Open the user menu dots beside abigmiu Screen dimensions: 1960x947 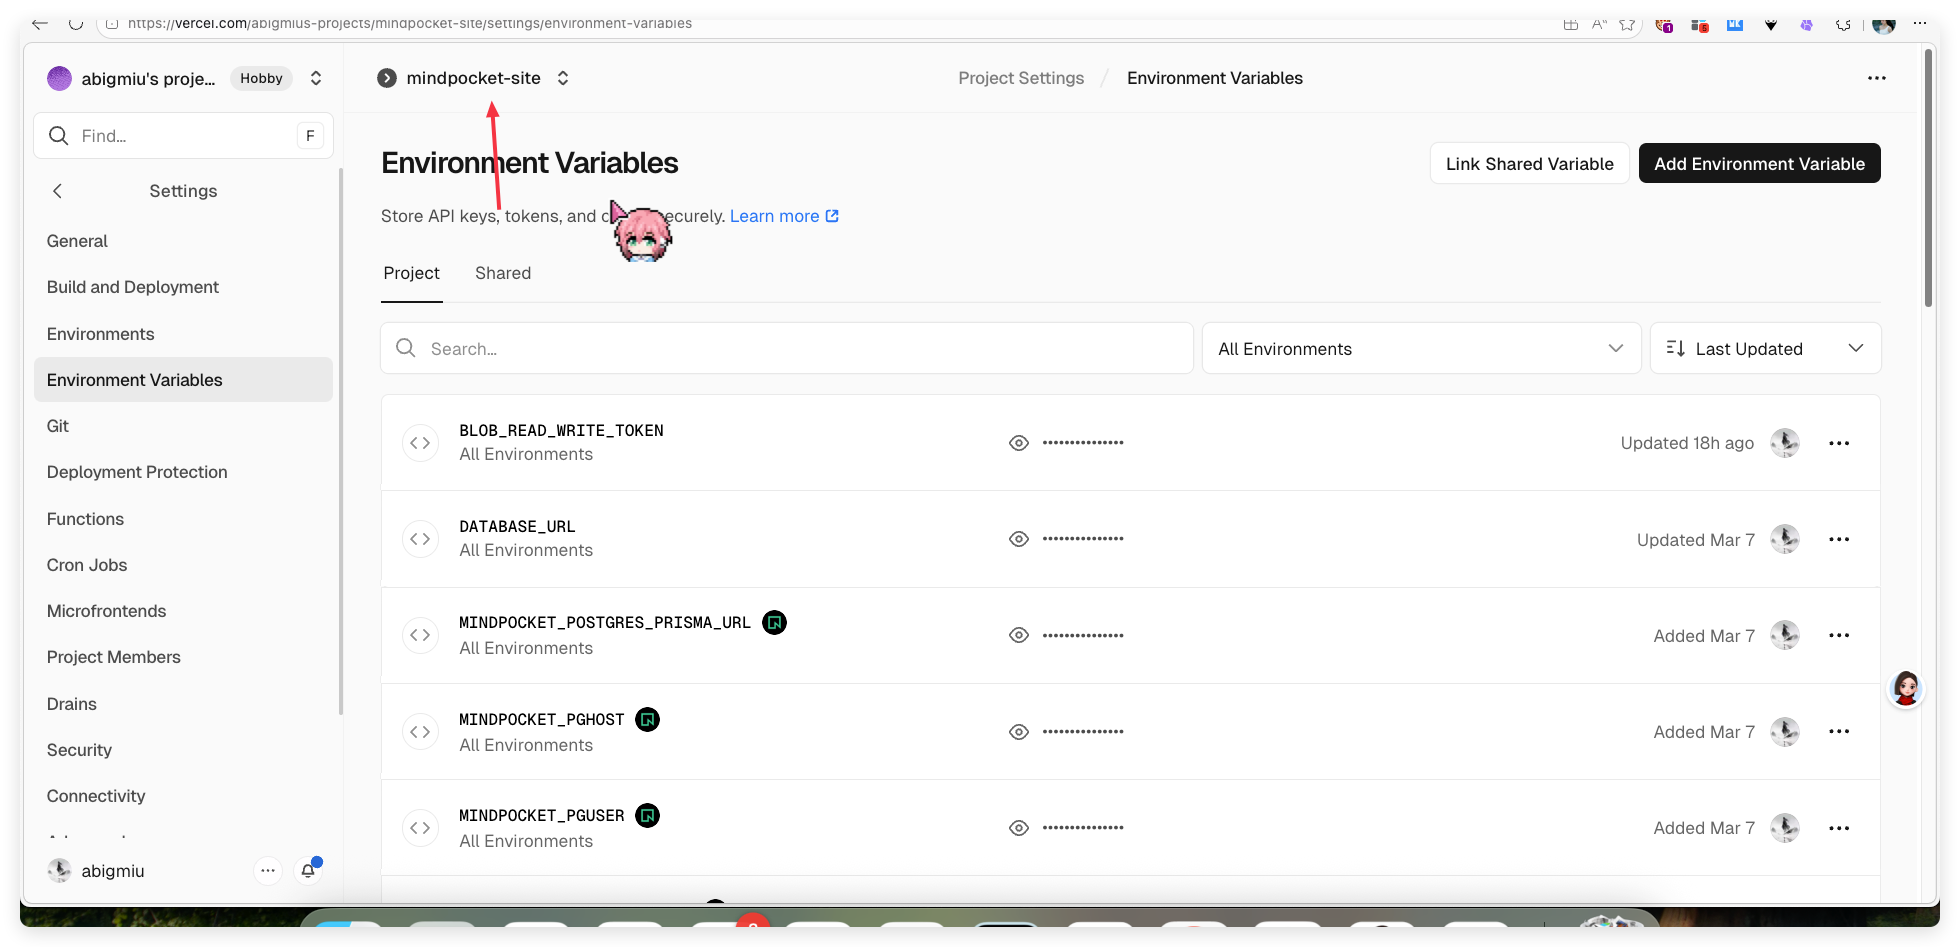[267, 871]
